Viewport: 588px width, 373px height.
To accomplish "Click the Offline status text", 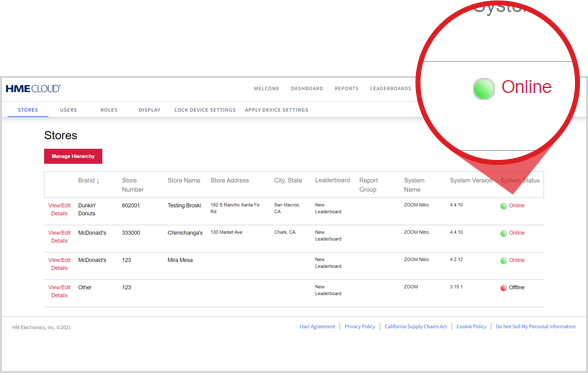I will 517,288.
